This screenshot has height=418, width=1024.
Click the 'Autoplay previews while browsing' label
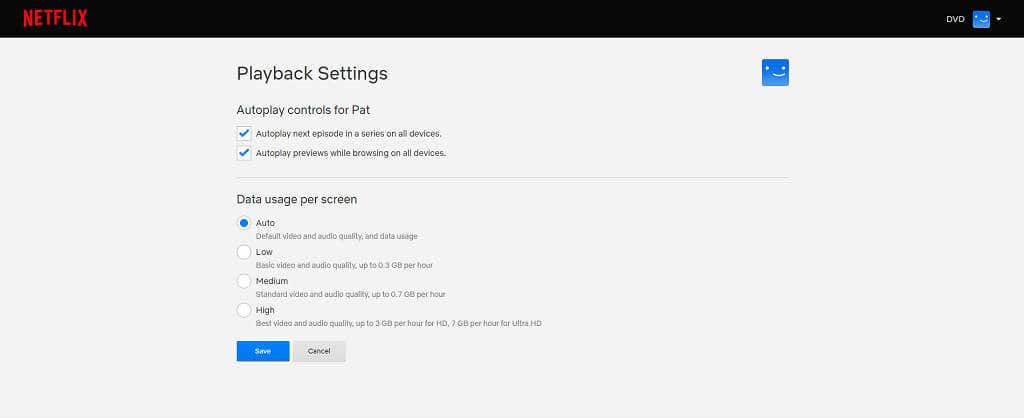pyautogui.click(x=350, y=153)
